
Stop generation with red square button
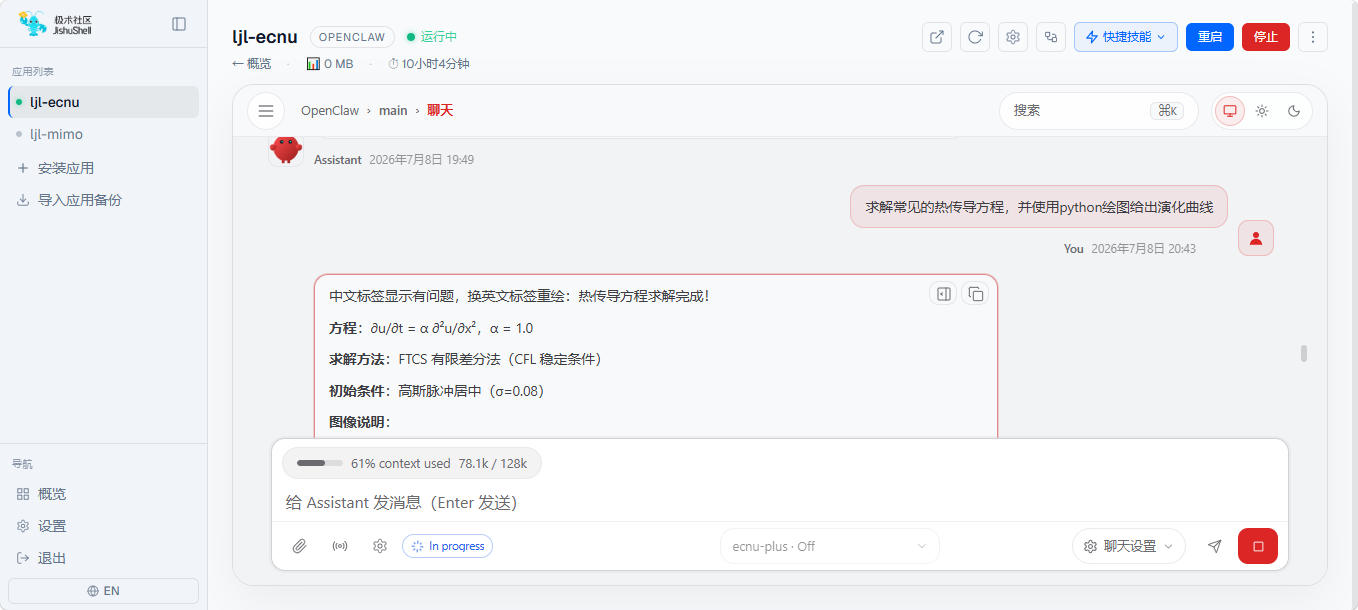(1258, 546)
